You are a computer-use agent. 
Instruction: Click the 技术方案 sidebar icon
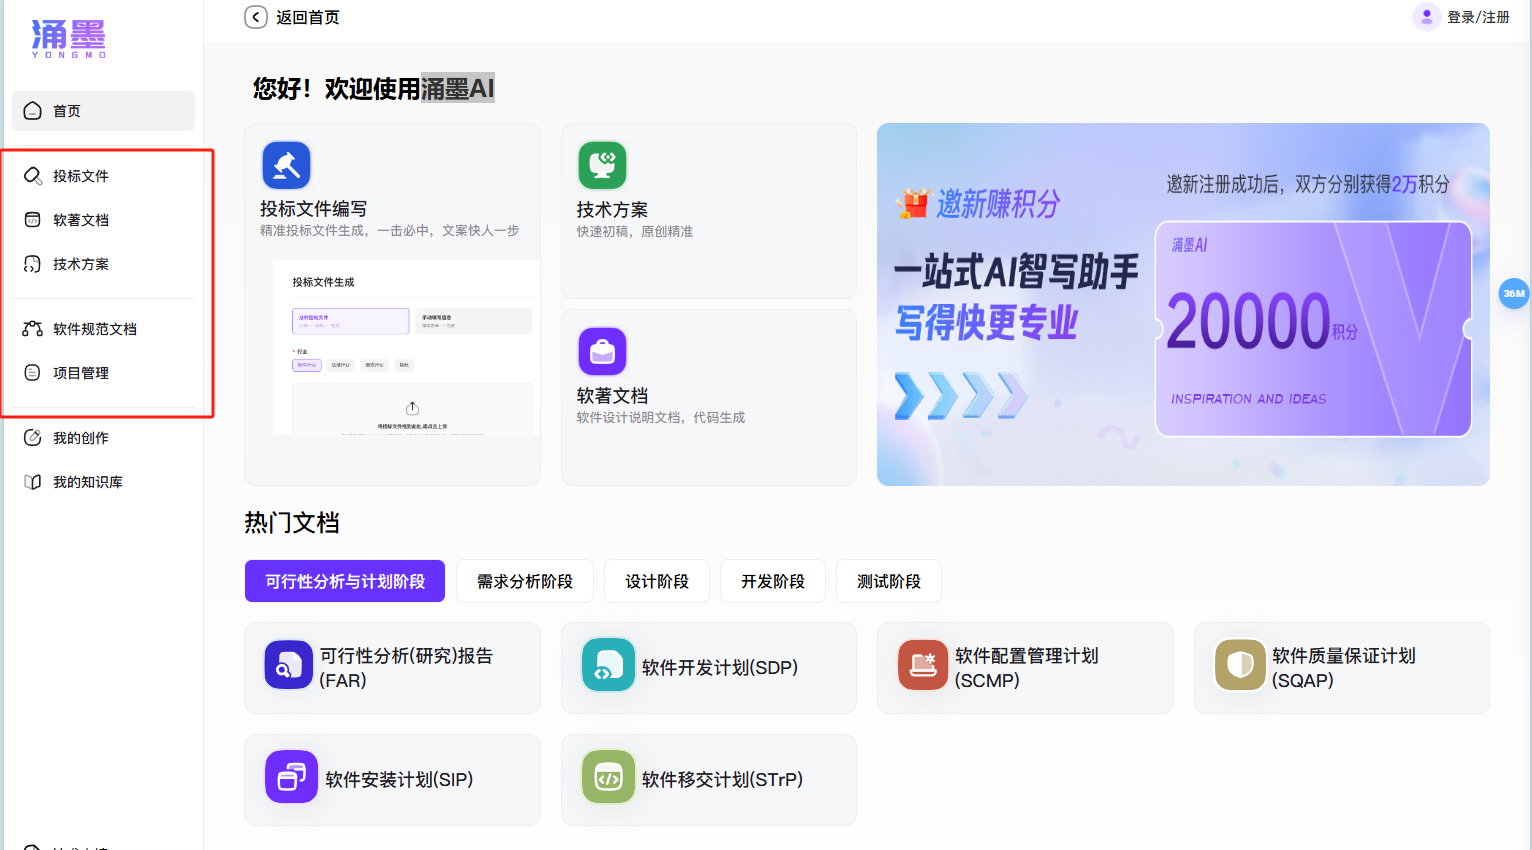pos(33,264)
